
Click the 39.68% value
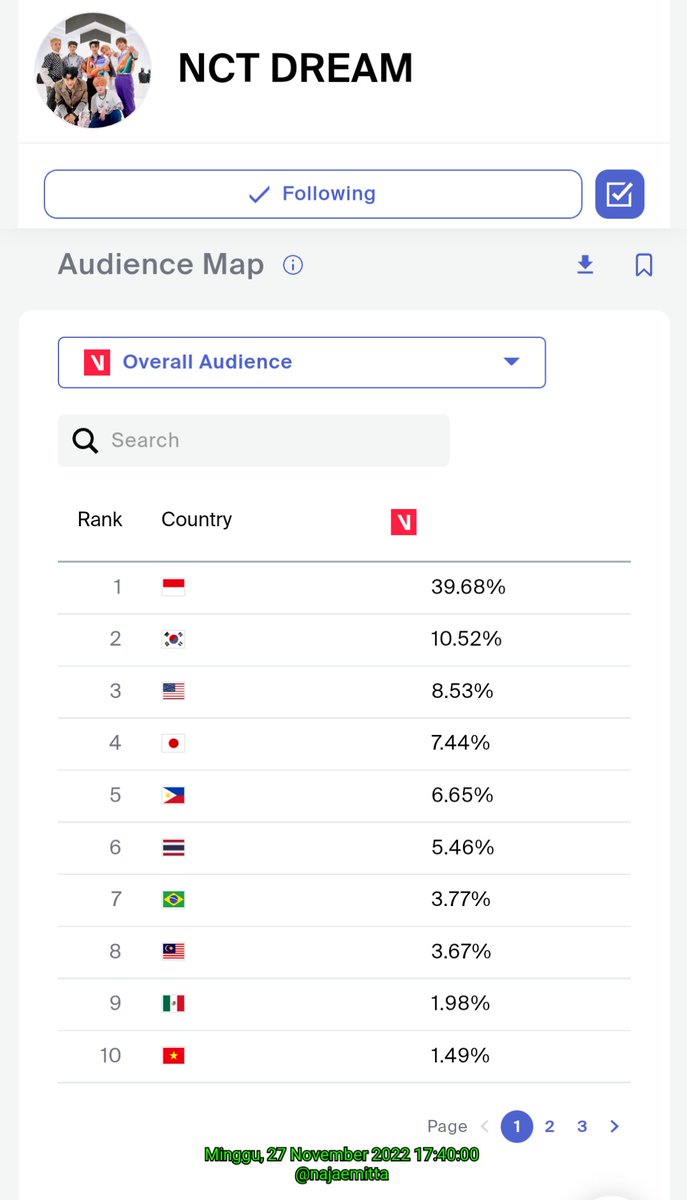pyautogui.click(x=468, y=587)
